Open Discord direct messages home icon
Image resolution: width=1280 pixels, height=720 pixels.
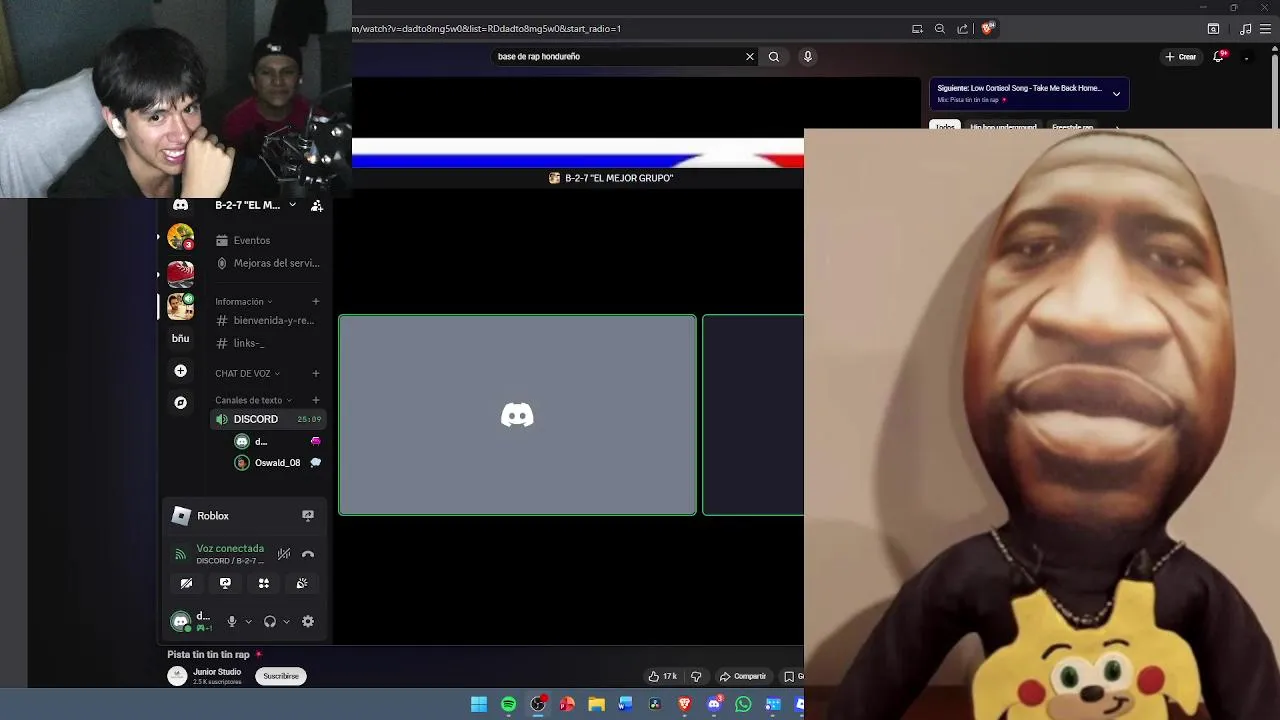(180, 205)
